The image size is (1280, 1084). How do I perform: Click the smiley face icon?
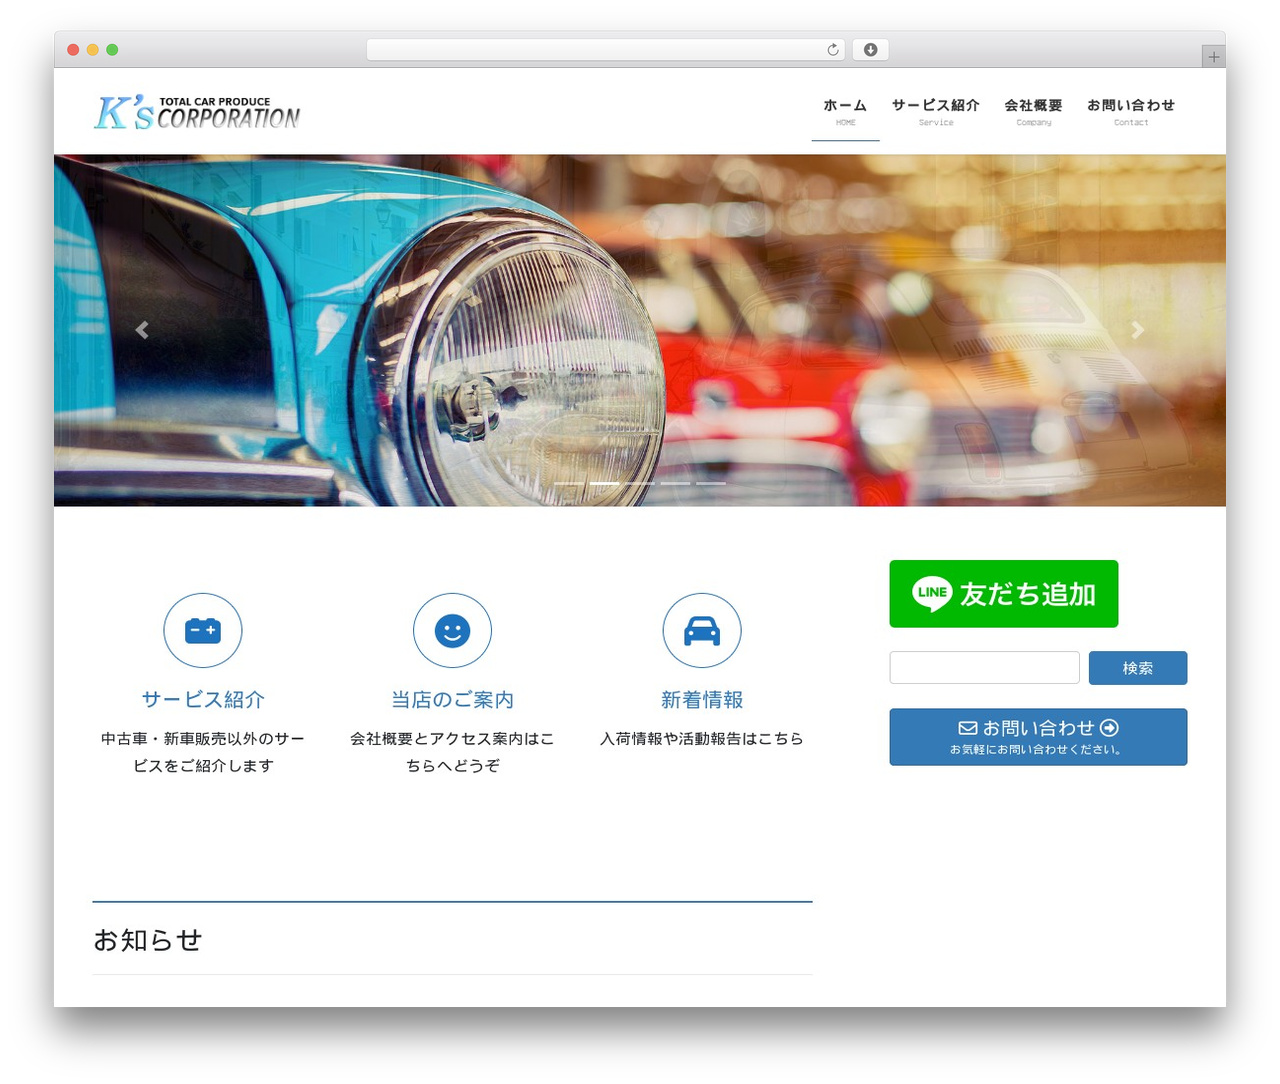pos(452,630)
